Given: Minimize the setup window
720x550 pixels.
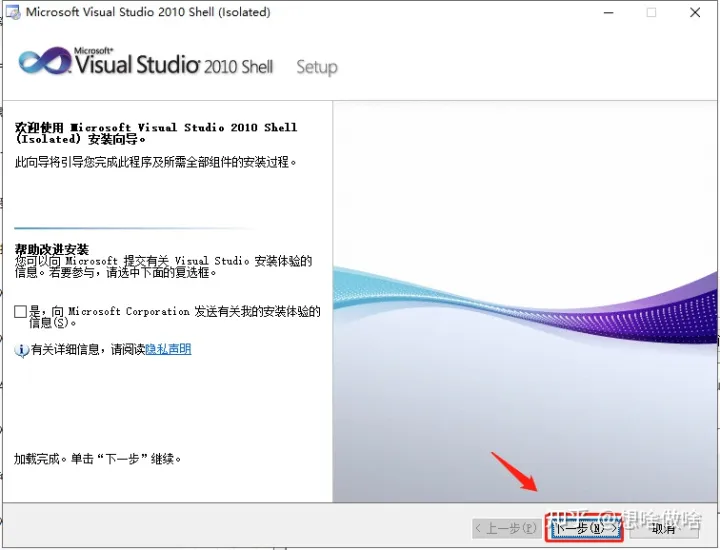Looking at the screenshot, I should tap(609, 12).
